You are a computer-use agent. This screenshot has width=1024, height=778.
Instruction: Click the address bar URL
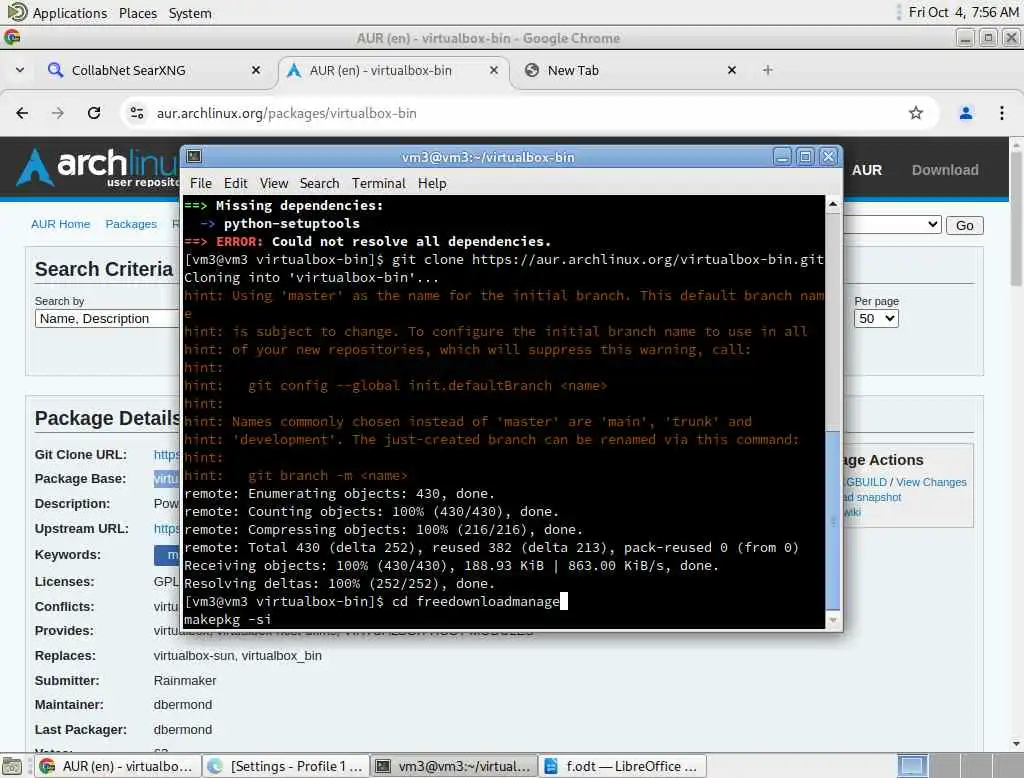pos(286,113)
